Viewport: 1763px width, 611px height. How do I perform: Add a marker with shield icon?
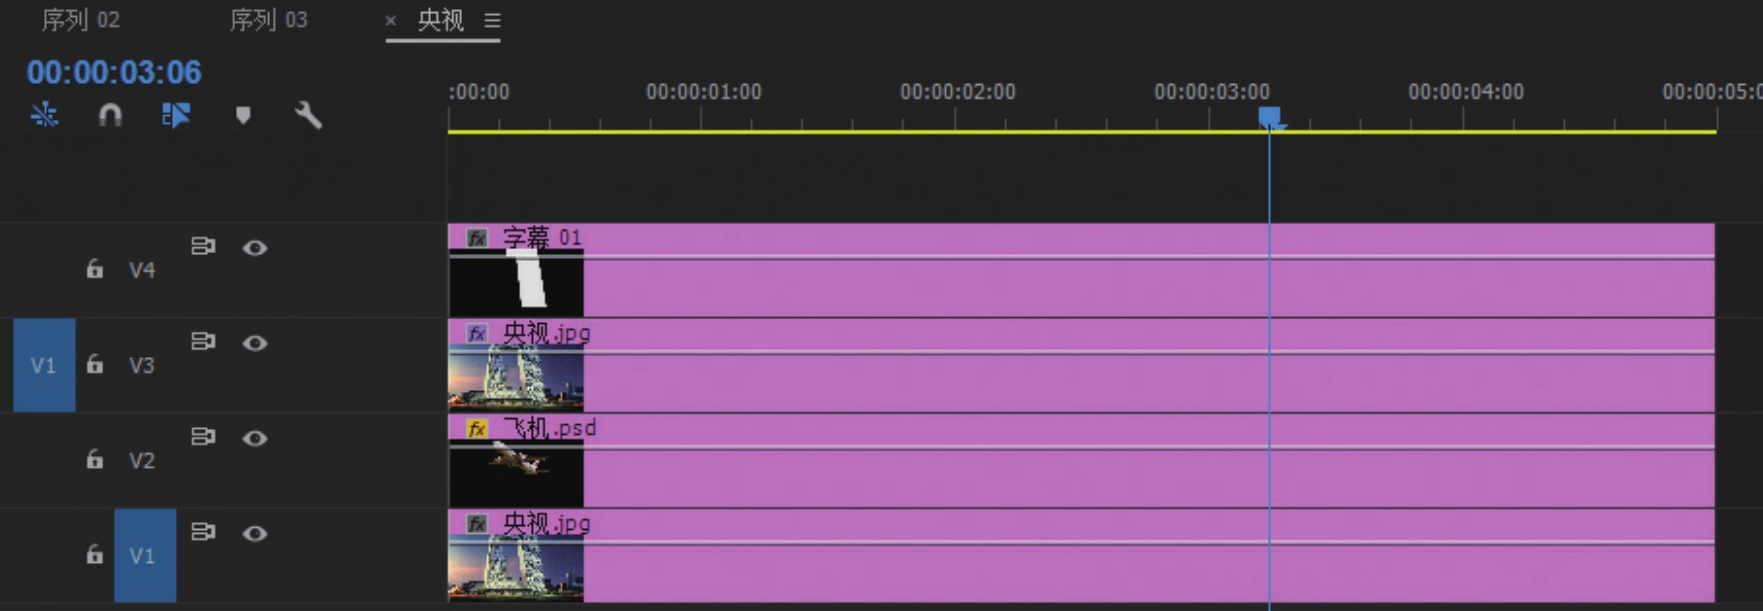243,115
